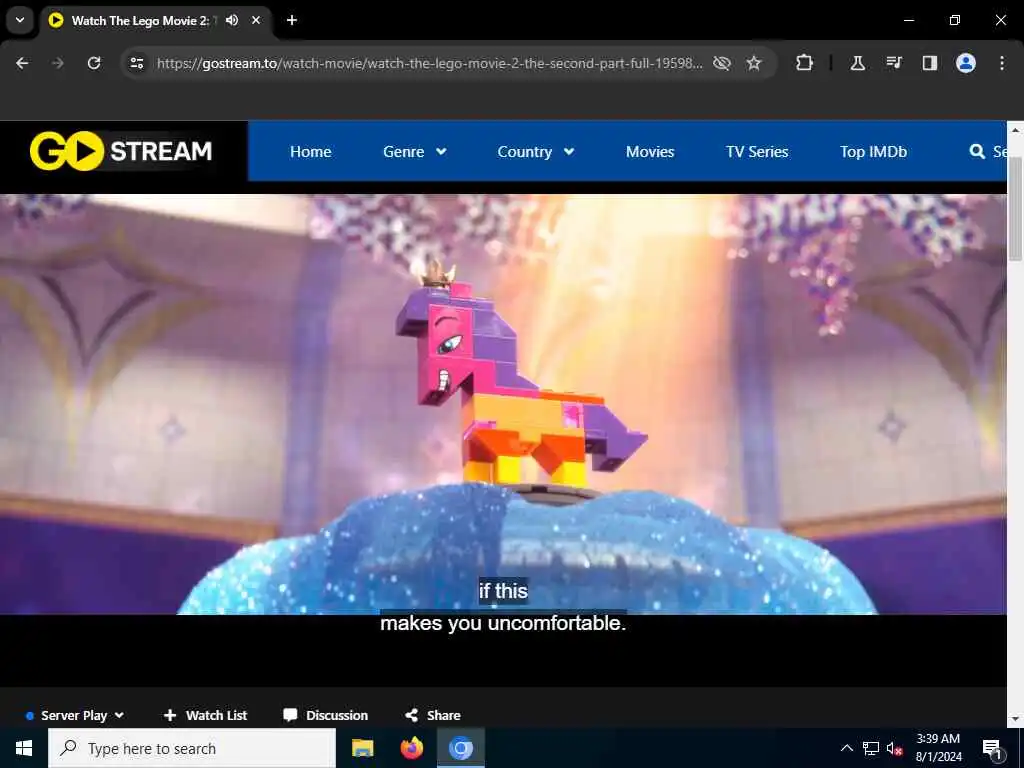Click the gostream.to URL address bar
1024x768 pixels.
[429, 63]
